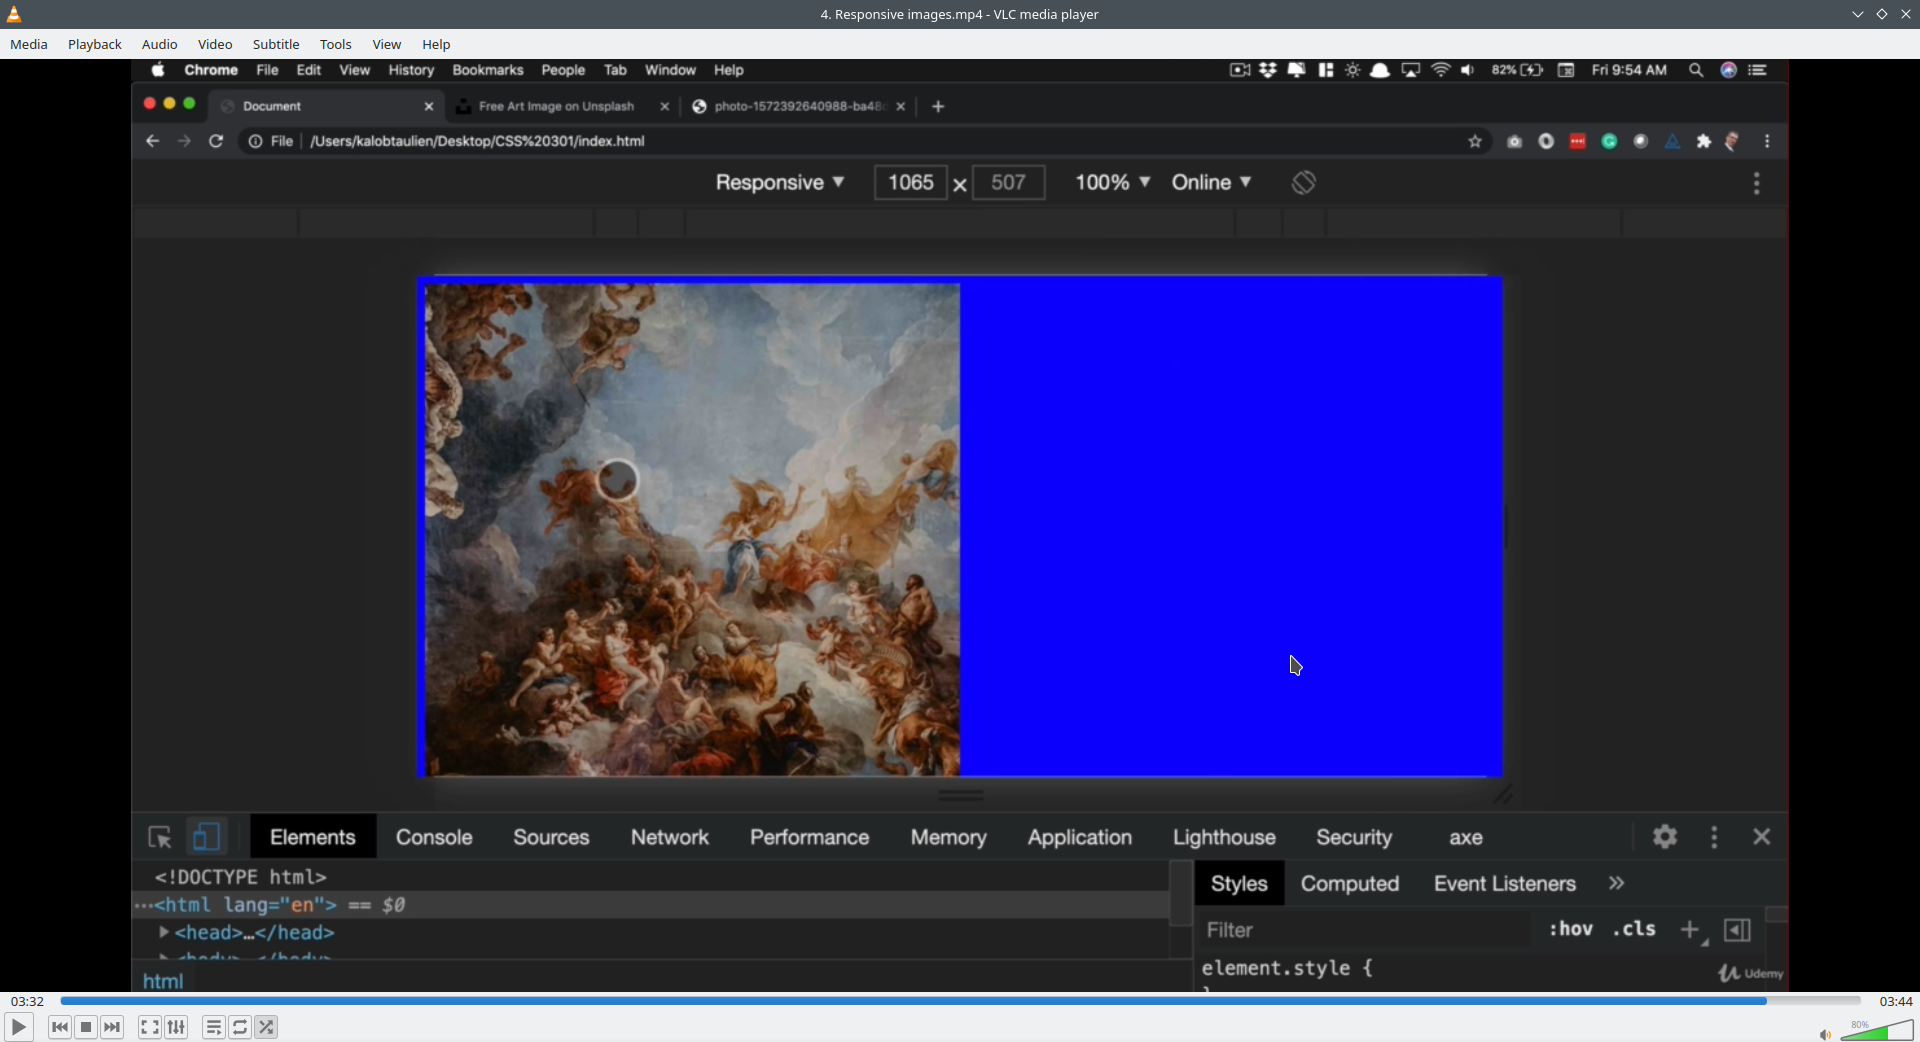Viewport: 1920px width, 1042px height.
Task: Seek along the VLC progress bar
Action: pyautogui.click(x=960, y=1001)
